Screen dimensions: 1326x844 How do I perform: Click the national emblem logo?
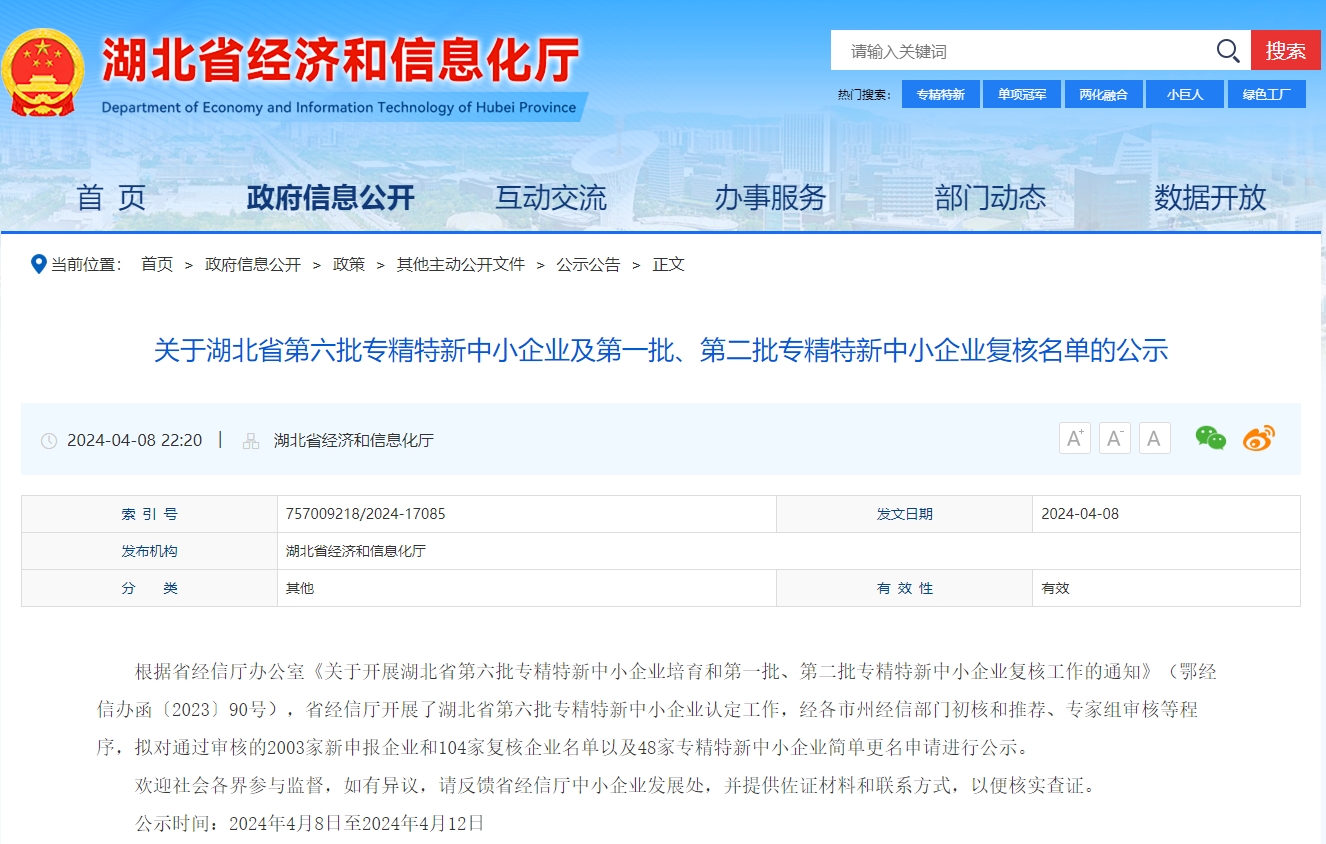pyautogui.click(x=43, y=72)
